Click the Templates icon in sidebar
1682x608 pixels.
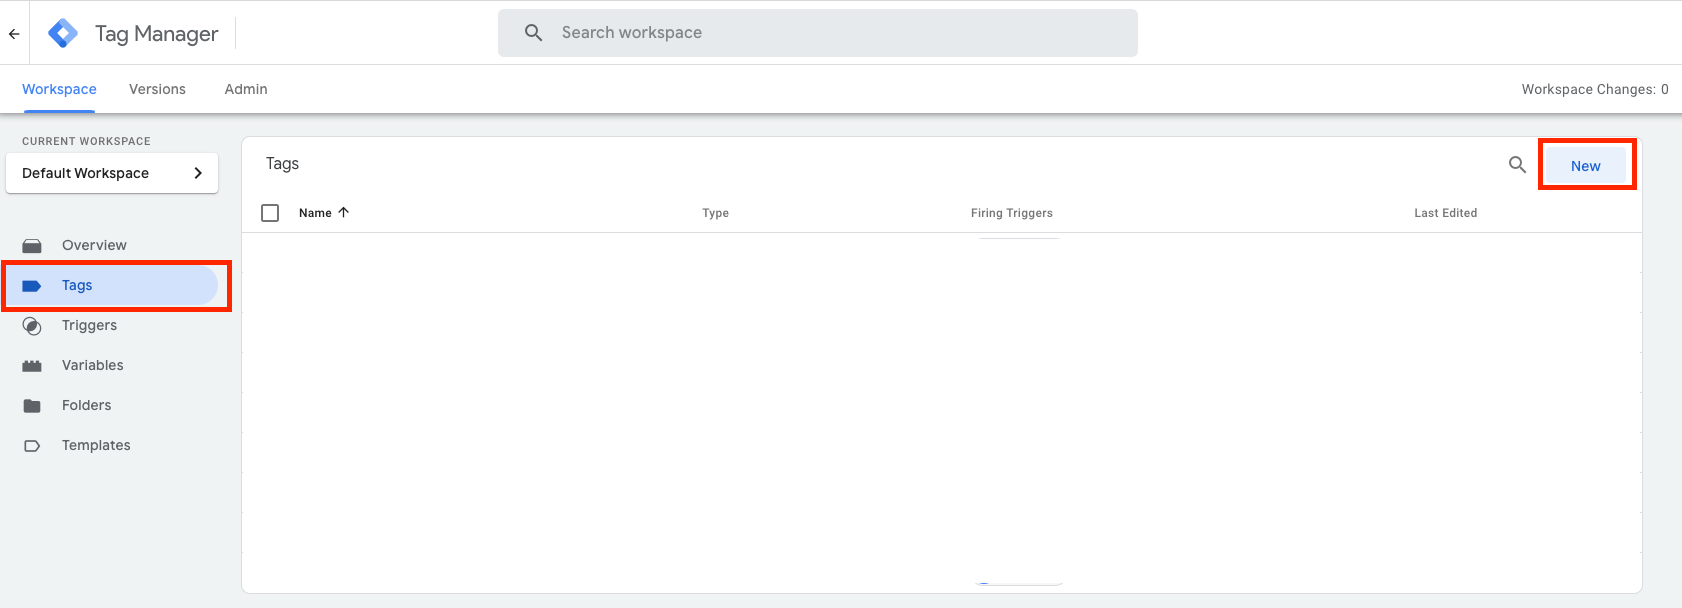[32, 445]
